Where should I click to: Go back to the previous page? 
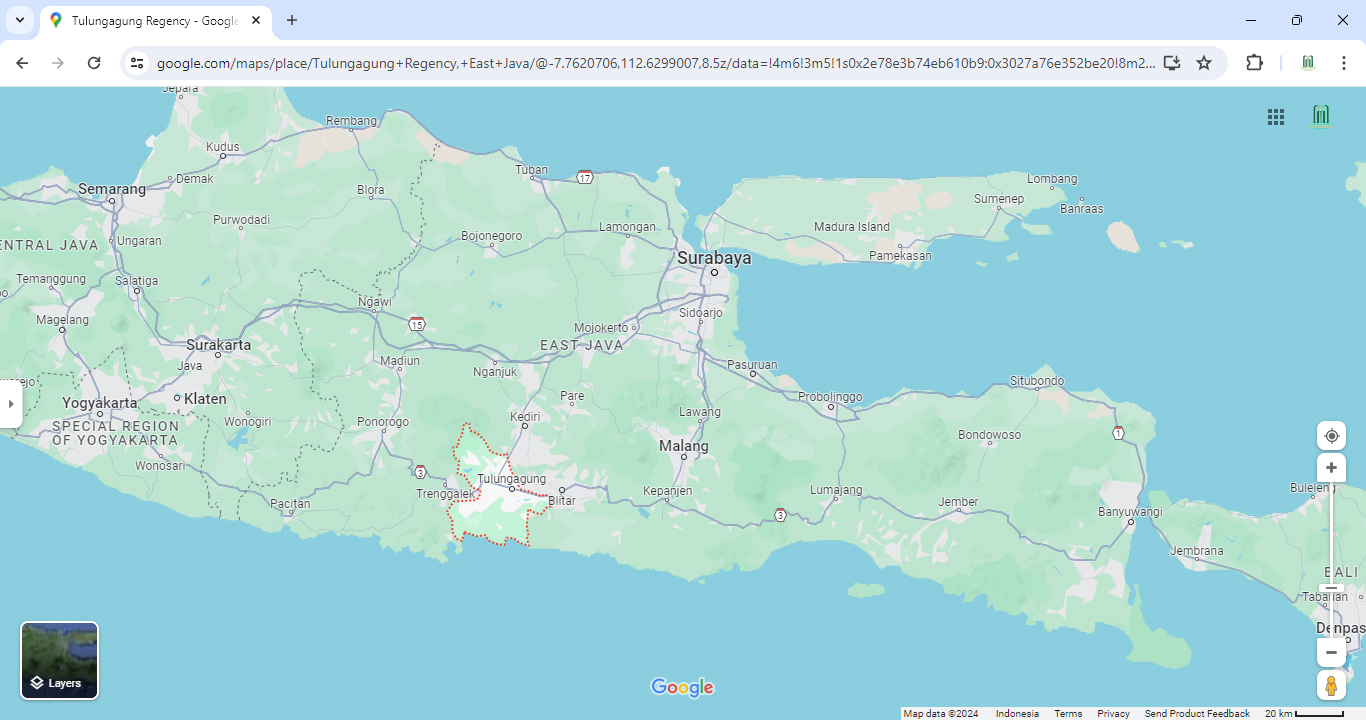[x=22, y=63]
